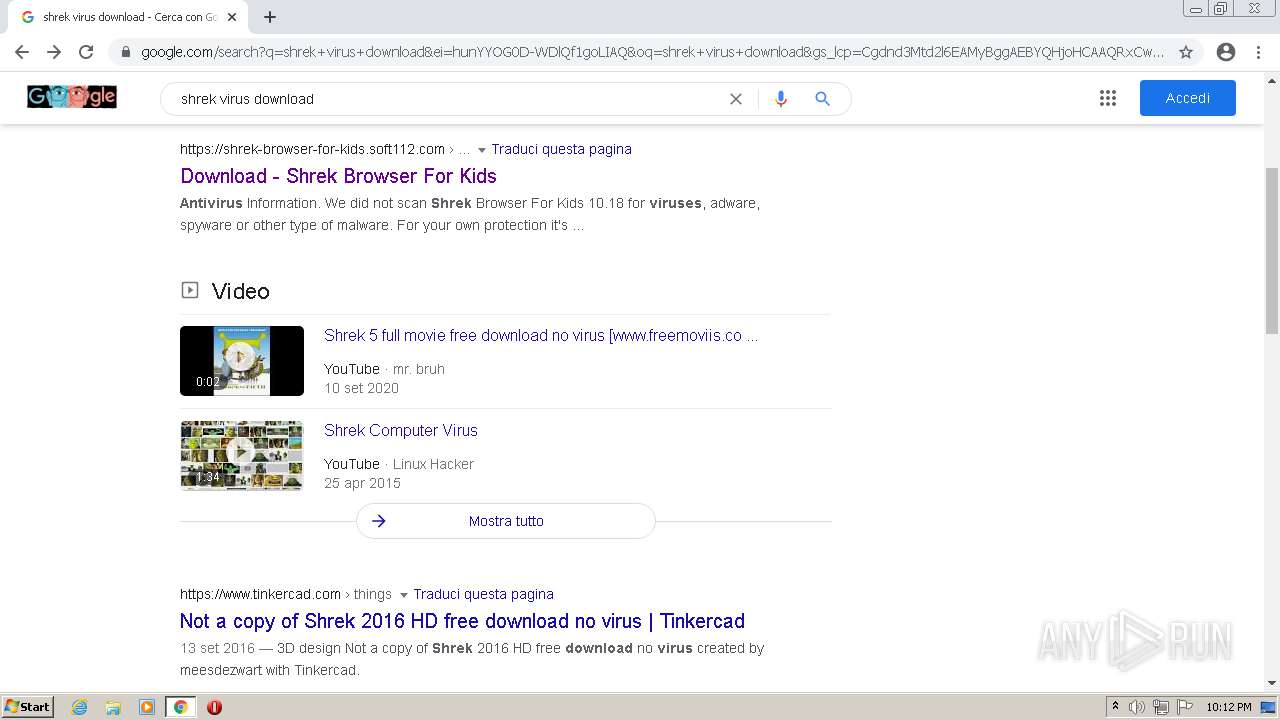Click the Accedi sign-in button

tap(1188, 98)
